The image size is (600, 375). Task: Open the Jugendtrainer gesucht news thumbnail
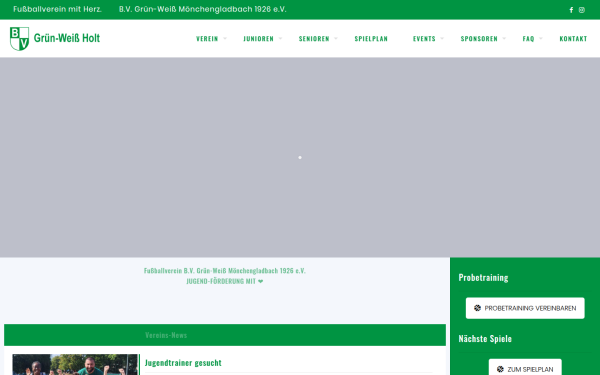(75, 364)
